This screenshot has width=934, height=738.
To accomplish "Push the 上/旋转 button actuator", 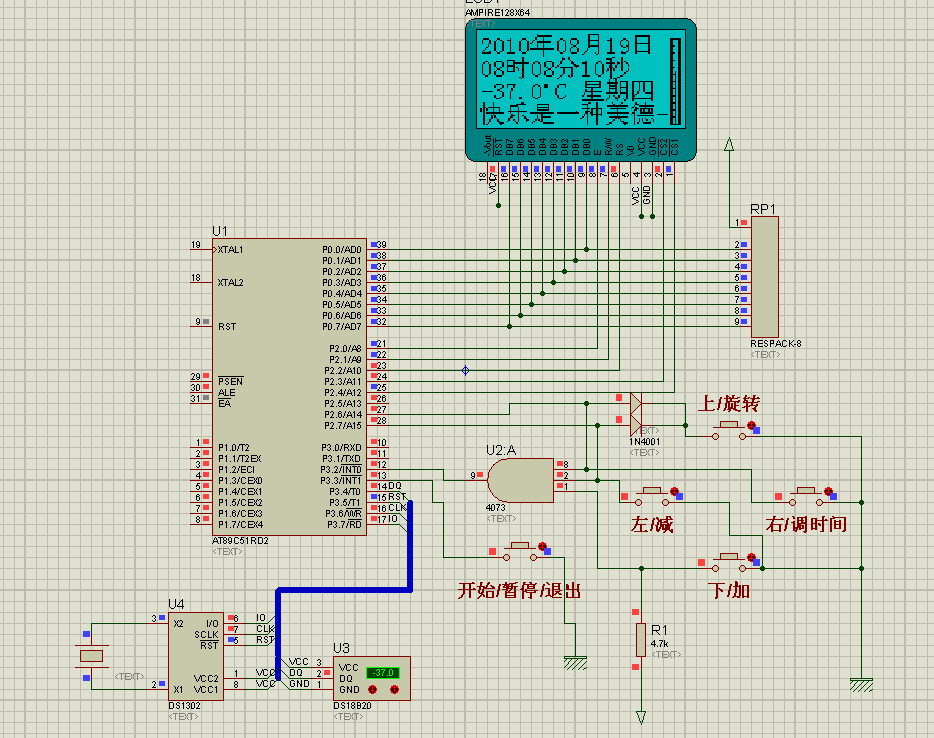I will 729,426.
